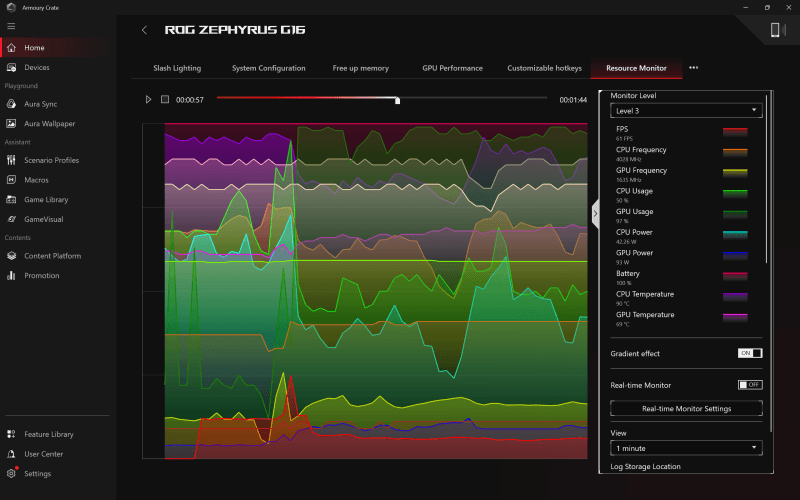The image size is (800, 500).
Task: Click the Scenario Profiles icon
Action: click(x=11, y=160)
